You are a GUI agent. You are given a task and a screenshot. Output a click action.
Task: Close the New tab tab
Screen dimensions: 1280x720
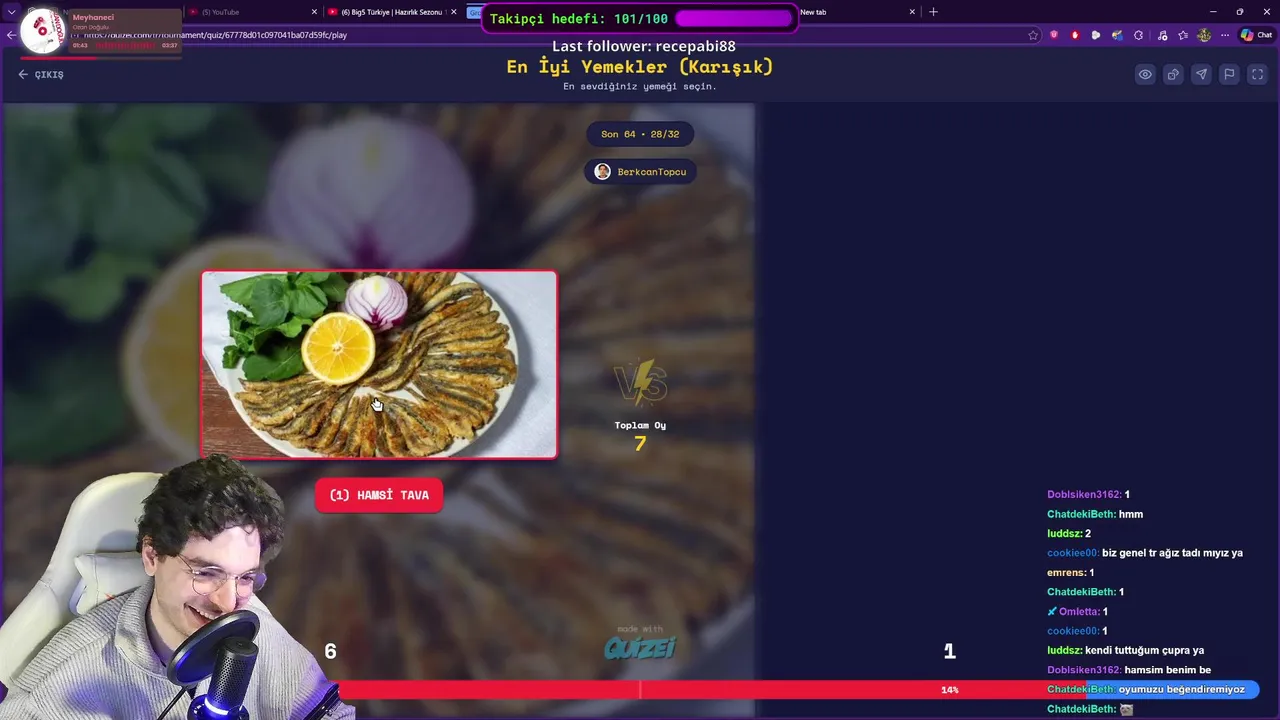pos(912,12)
